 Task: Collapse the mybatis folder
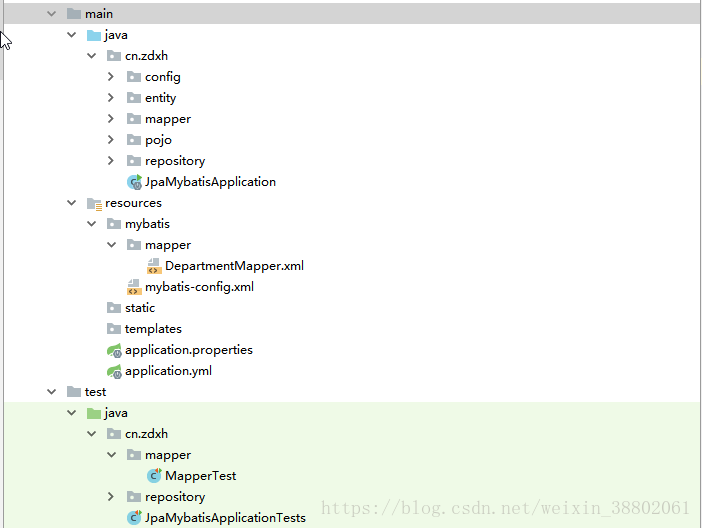coord(92,224)
